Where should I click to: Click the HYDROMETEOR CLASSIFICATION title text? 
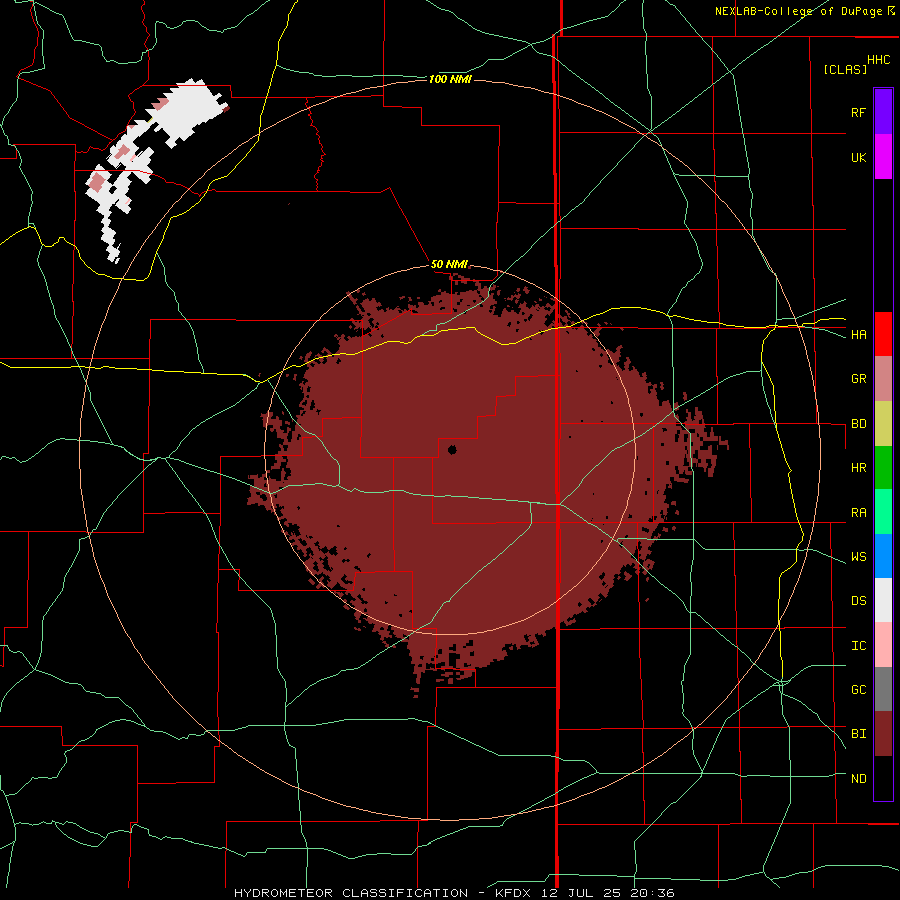tap(351, 893)
